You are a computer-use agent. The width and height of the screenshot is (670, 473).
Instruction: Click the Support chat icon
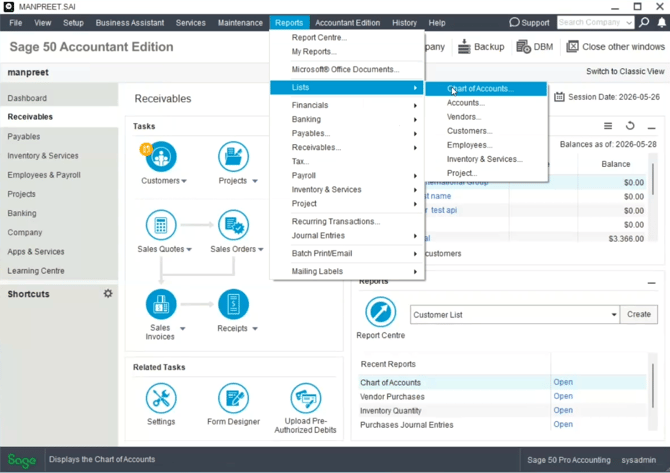[514, 22]
